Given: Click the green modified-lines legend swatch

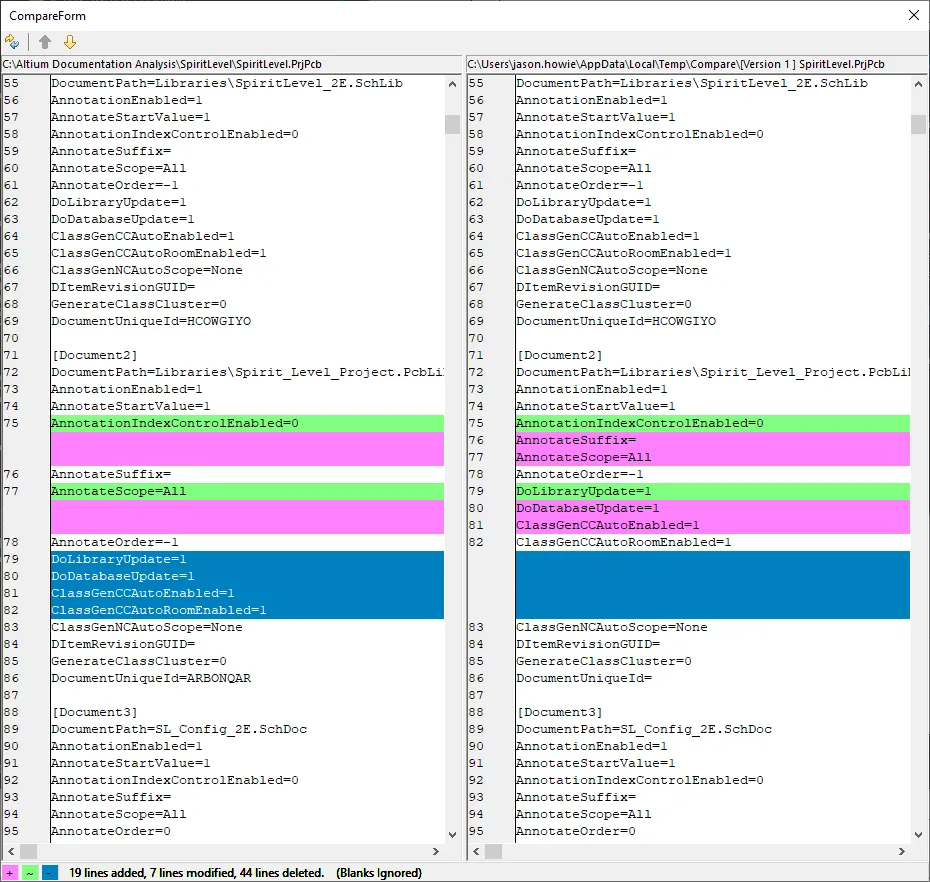Looking at the screenshot, I should pyautogui.click(x=30, y=873).
